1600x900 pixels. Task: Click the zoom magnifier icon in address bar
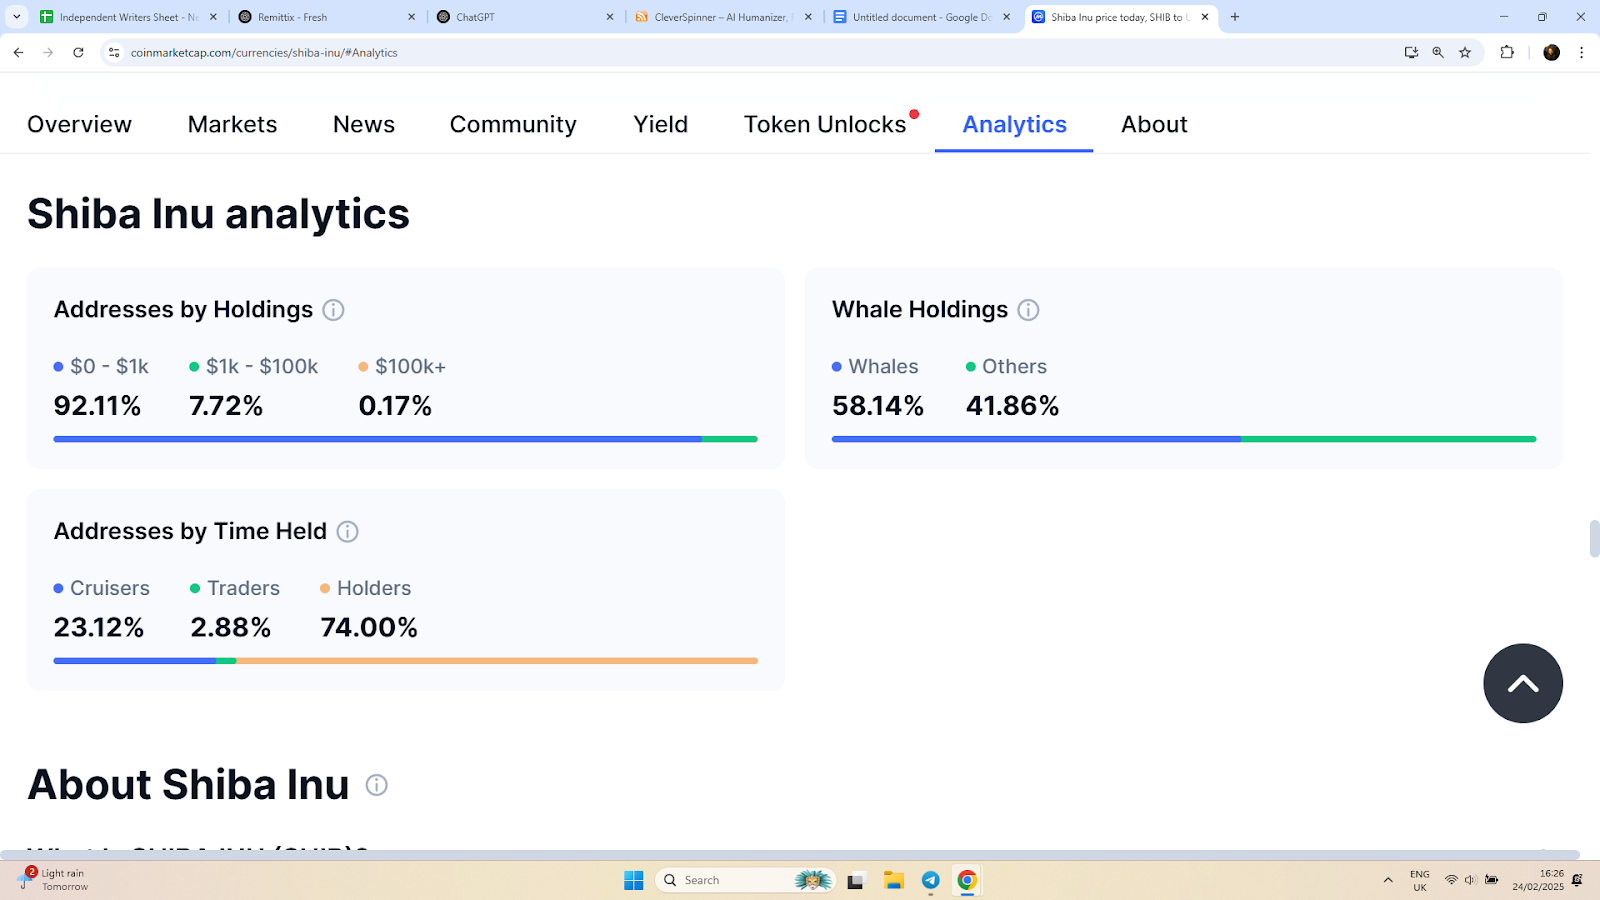coord(1438,52)
